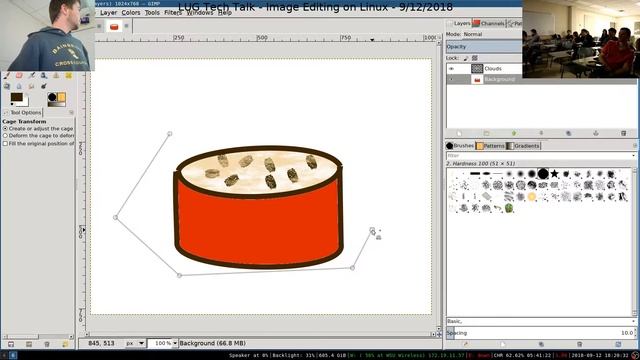This screenshot has height=360, width=640.
Task: Open the Filters menu
Action: (x=173, y=13)
